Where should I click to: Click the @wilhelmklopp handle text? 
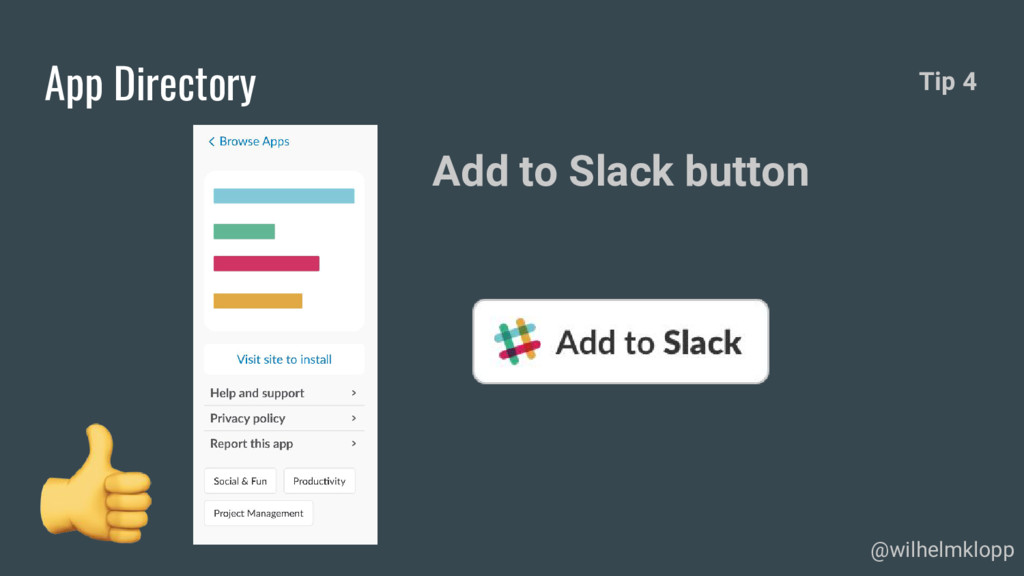tap(942, 551)
